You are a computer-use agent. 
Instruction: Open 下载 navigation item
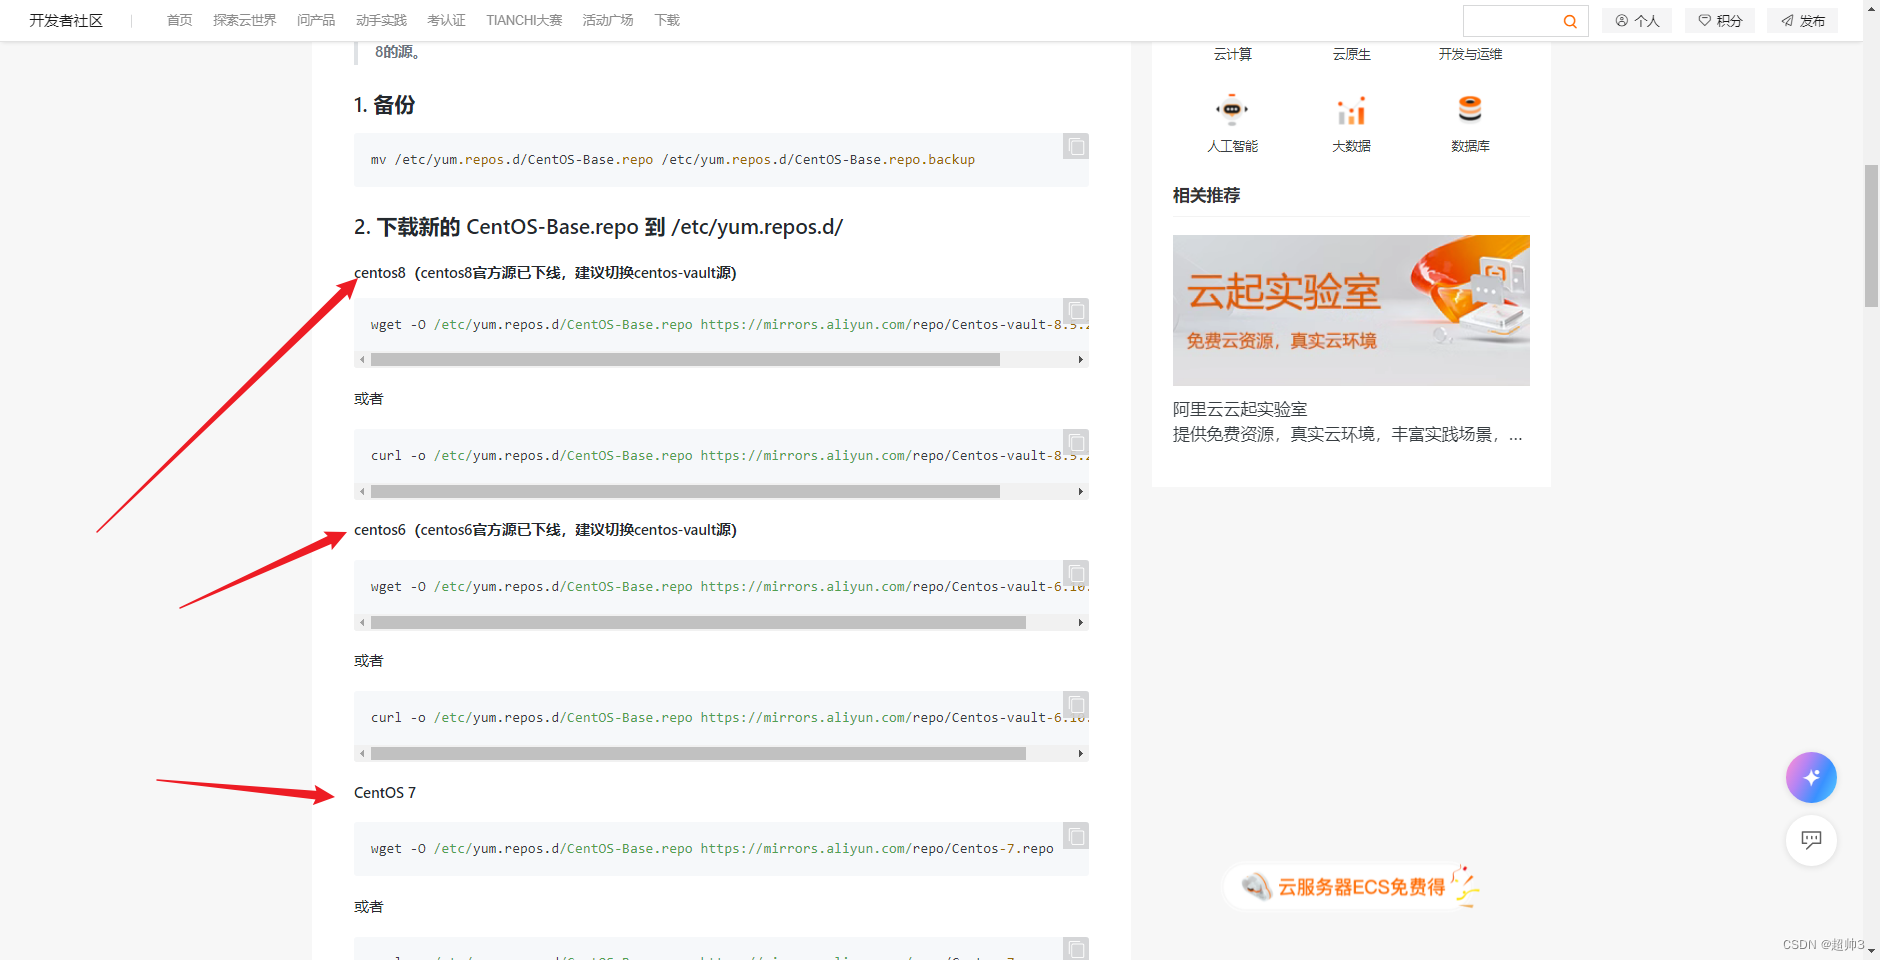[667, 20]
